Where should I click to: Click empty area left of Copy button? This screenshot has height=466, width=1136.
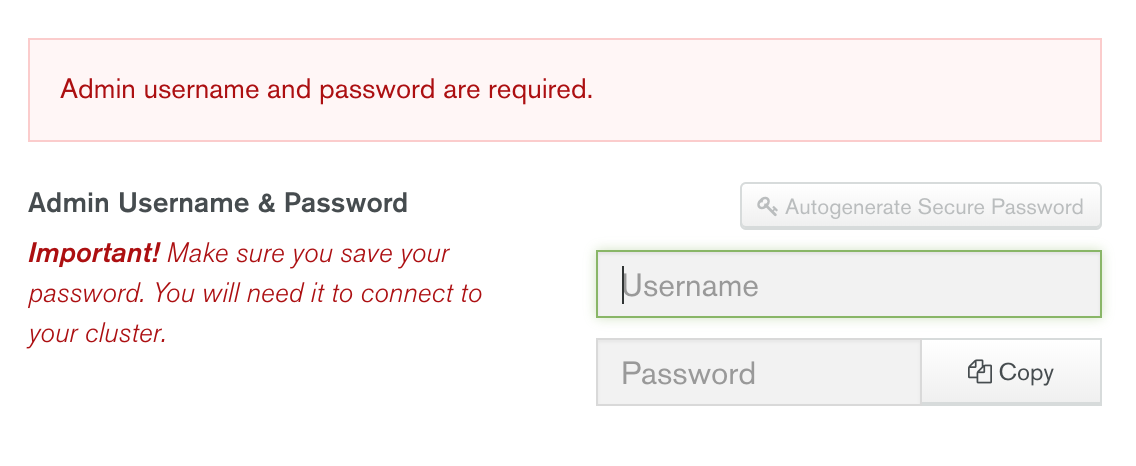(860, 373)
